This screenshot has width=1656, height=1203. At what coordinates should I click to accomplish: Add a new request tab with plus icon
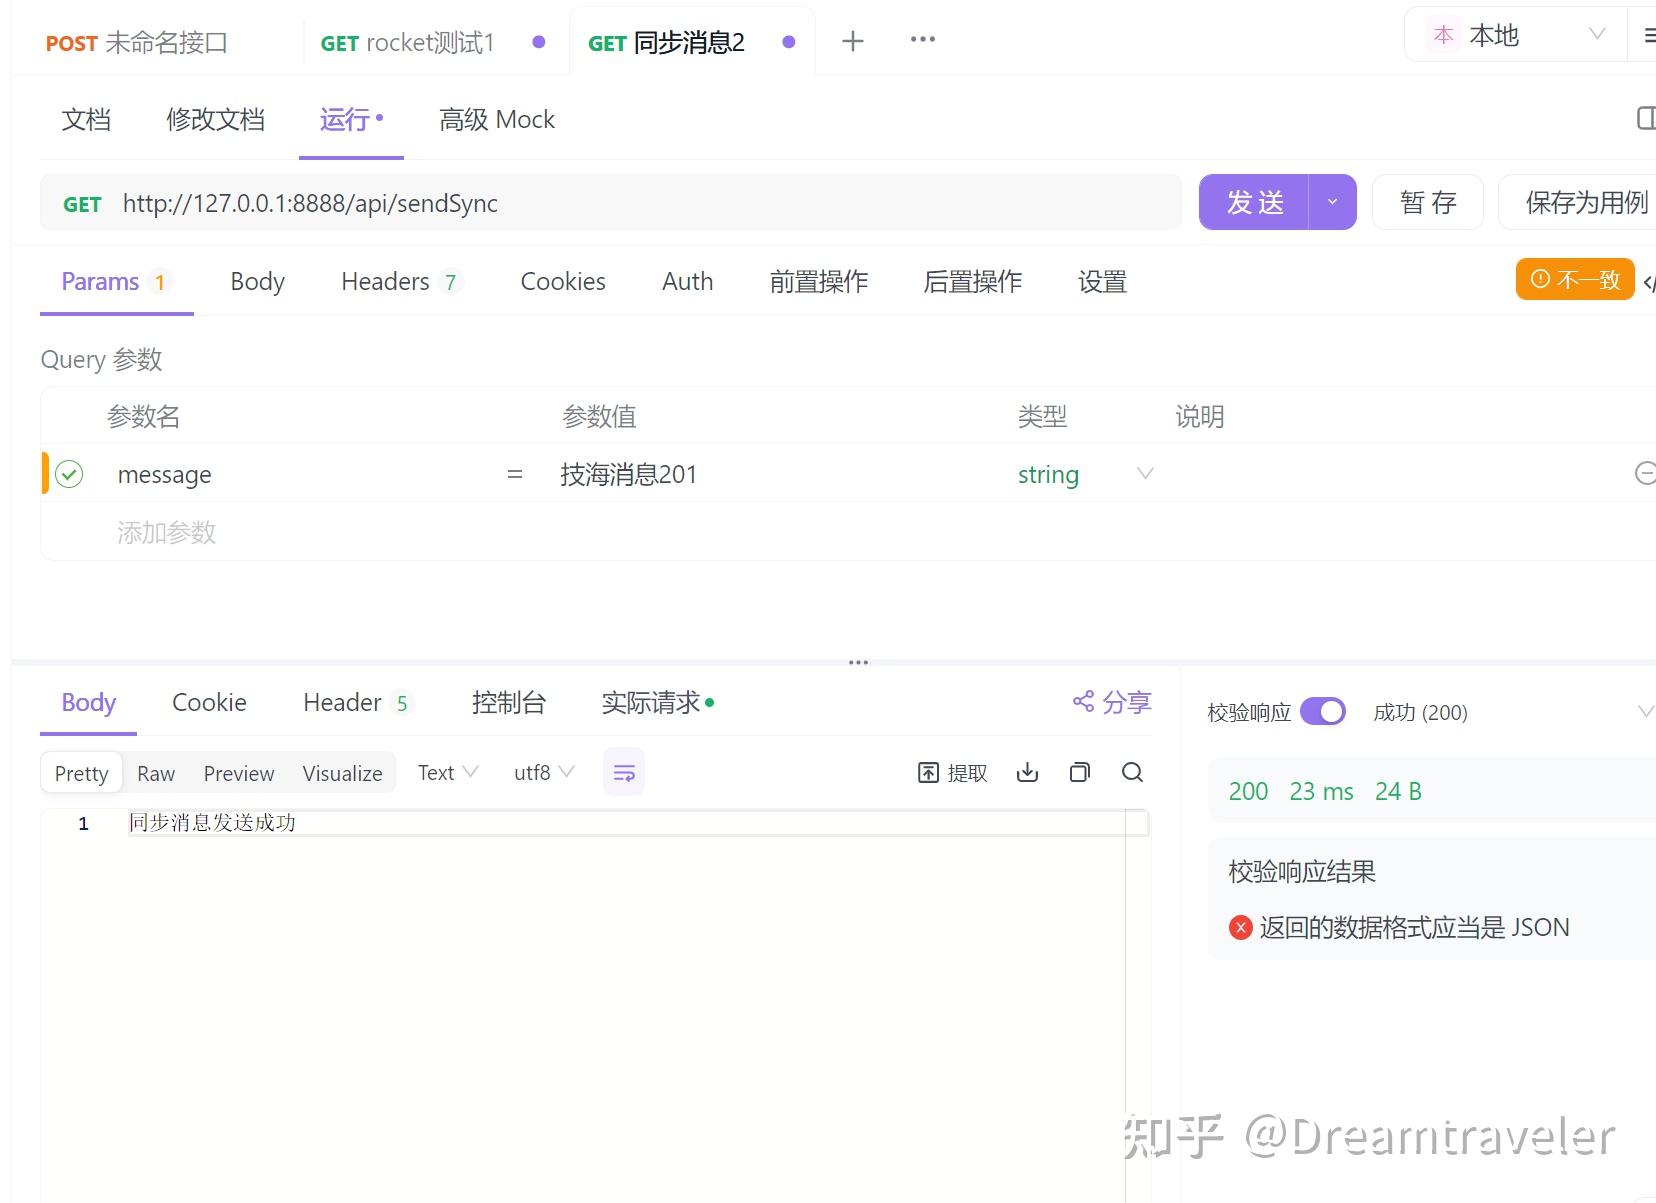pyautogui.click(x=852, y=40)
